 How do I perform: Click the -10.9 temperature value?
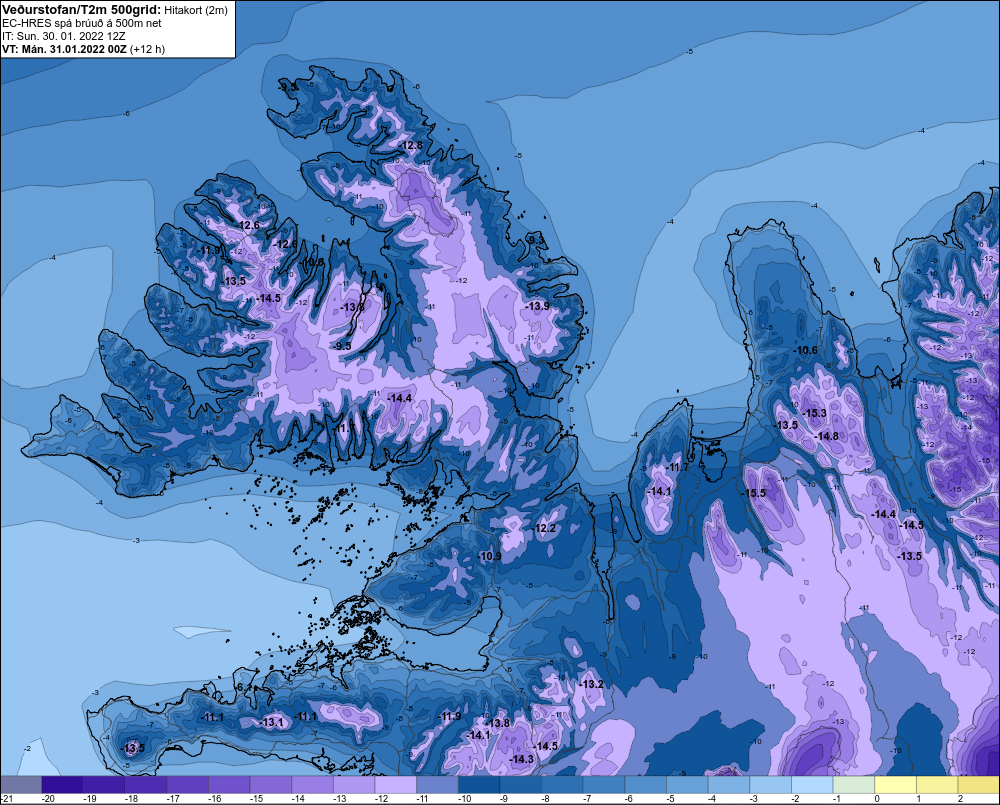490,556
